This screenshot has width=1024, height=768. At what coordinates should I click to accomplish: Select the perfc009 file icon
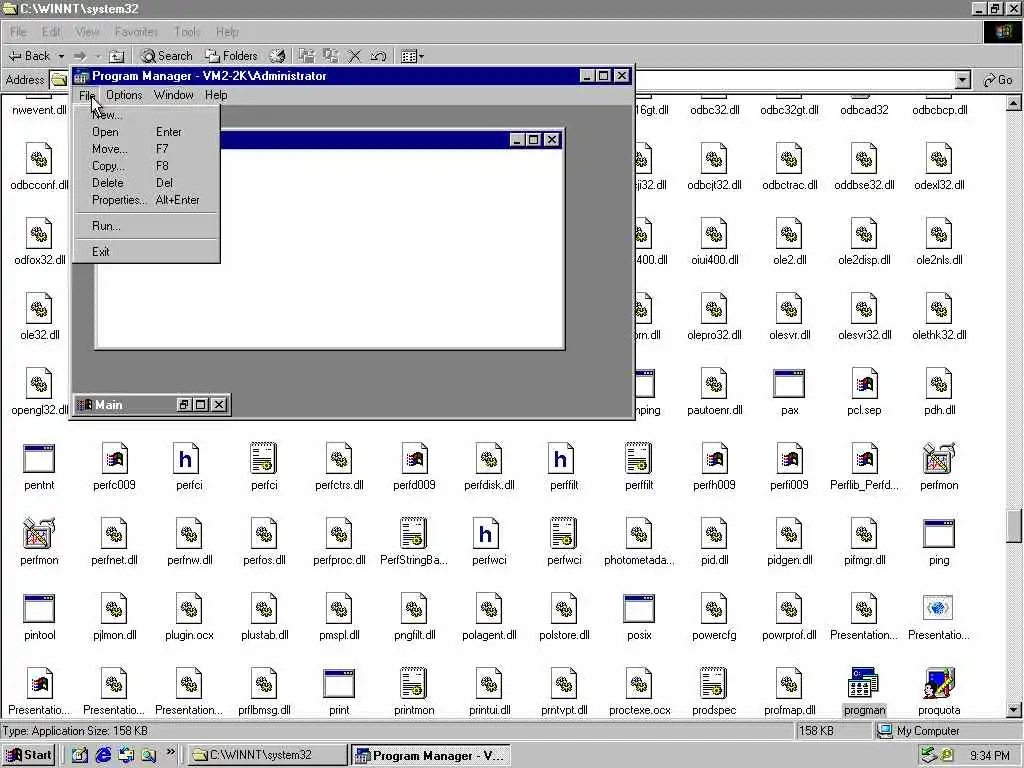[x=114, y=458]
